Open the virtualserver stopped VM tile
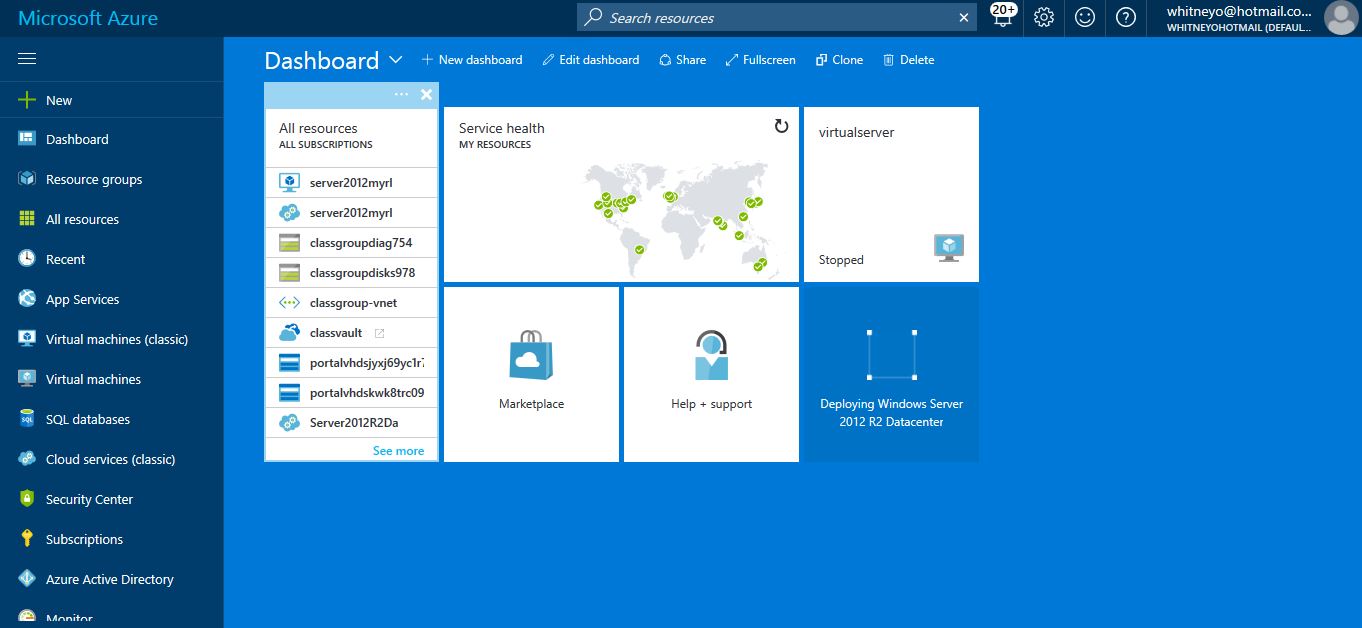The height and width of the screenshot is (628, 1362). tap(891, 194)
